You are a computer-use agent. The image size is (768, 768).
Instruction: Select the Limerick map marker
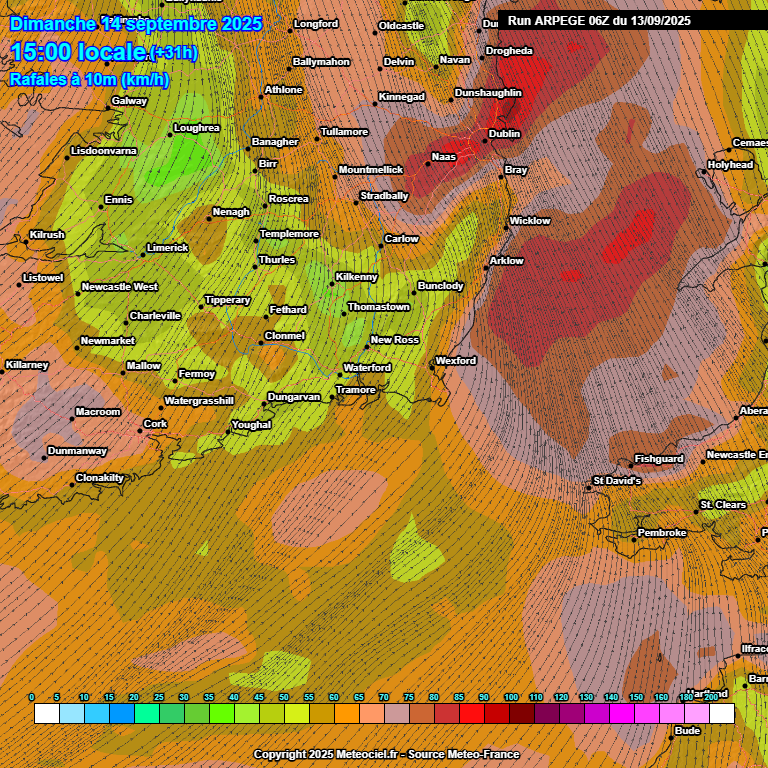click(x=143, y=254)
